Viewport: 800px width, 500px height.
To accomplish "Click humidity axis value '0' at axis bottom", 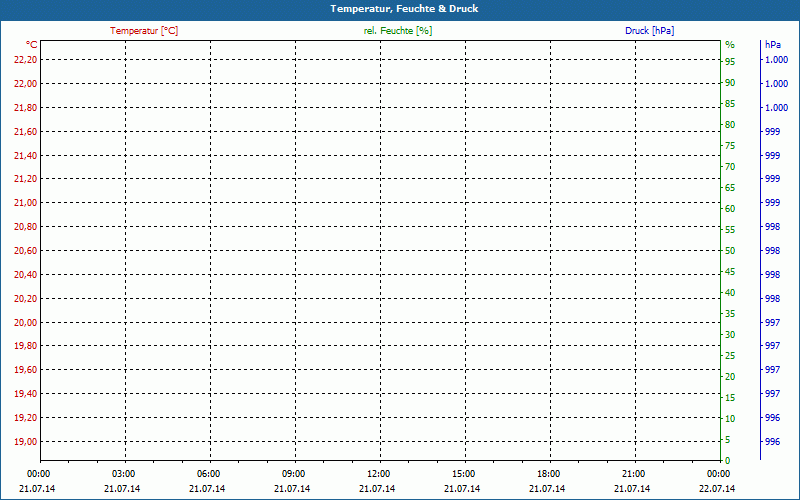I will (728, 461).
